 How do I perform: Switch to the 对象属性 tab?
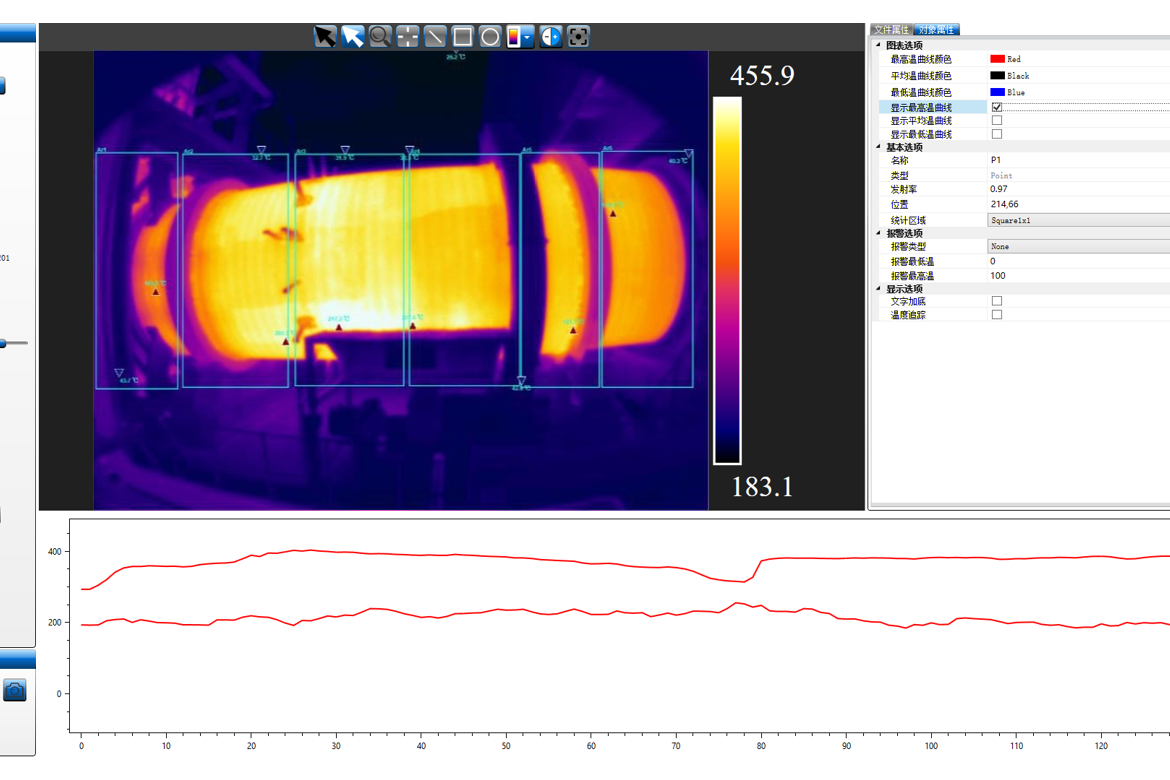937,30
